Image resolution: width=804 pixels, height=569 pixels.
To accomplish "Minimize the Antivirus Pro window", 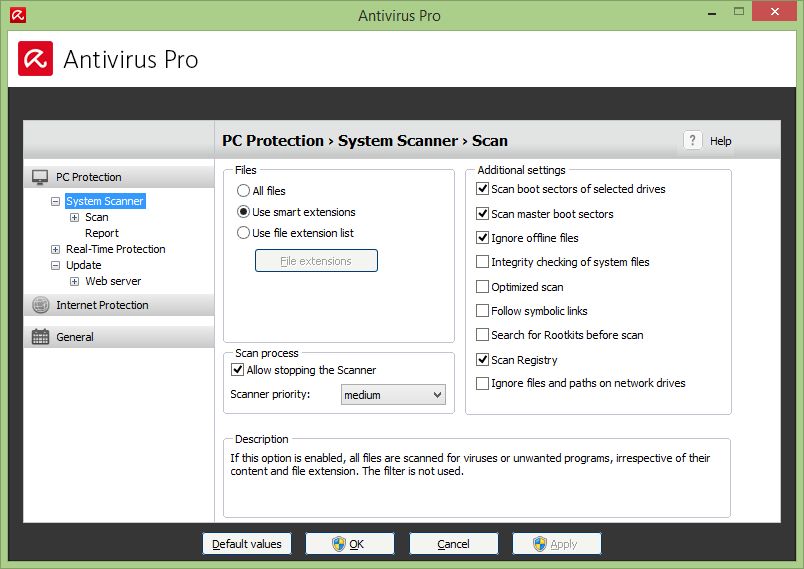I will pyautogui.click(x=712, y=13).
